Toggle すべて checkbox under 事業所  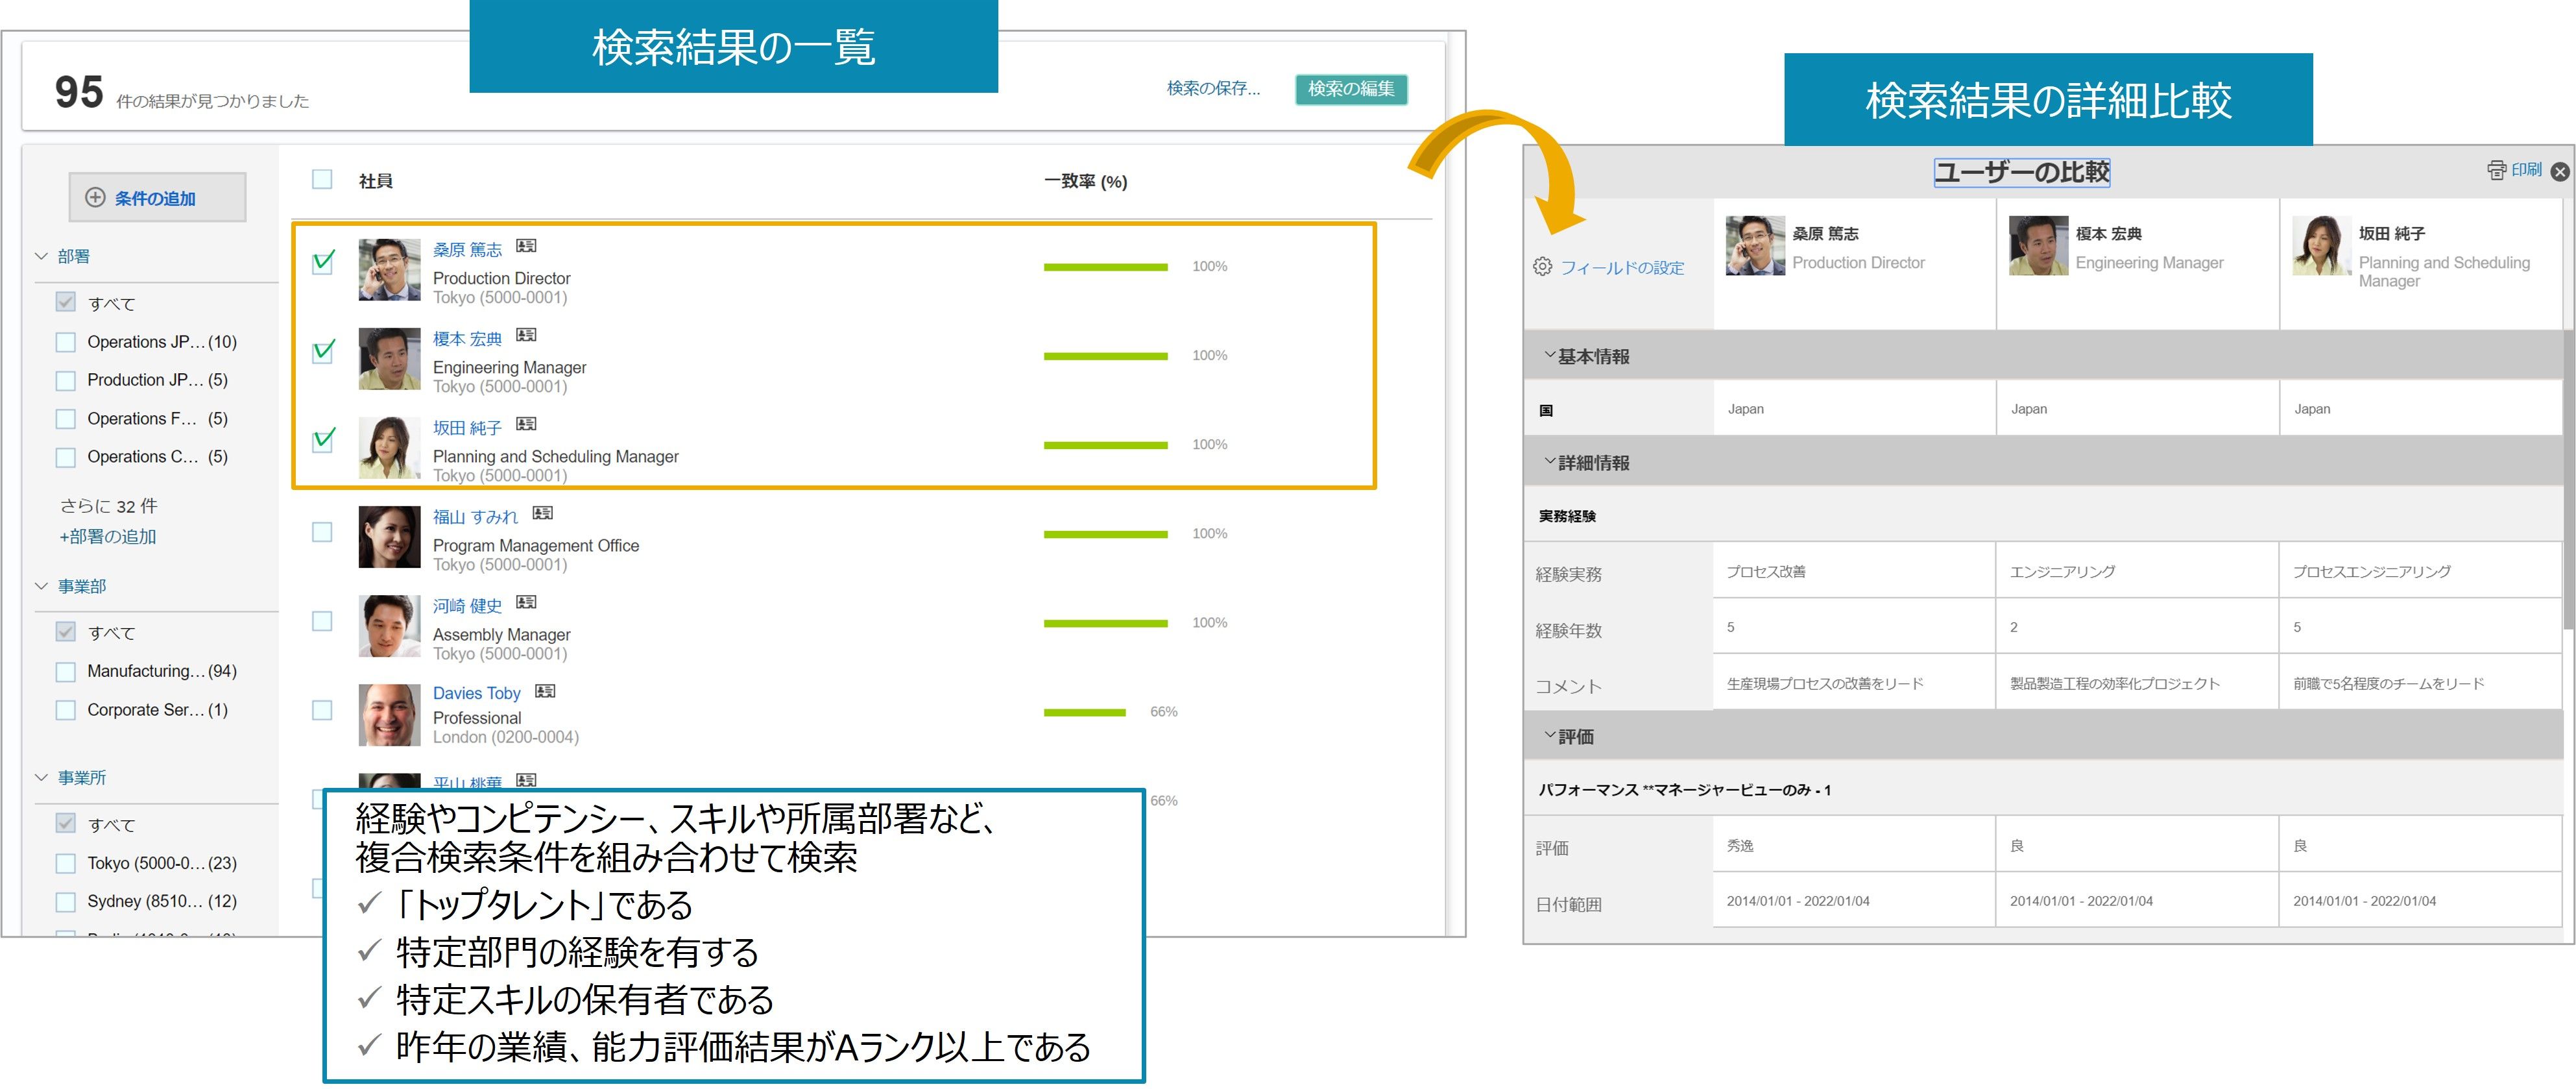click(x=66, y=823)
